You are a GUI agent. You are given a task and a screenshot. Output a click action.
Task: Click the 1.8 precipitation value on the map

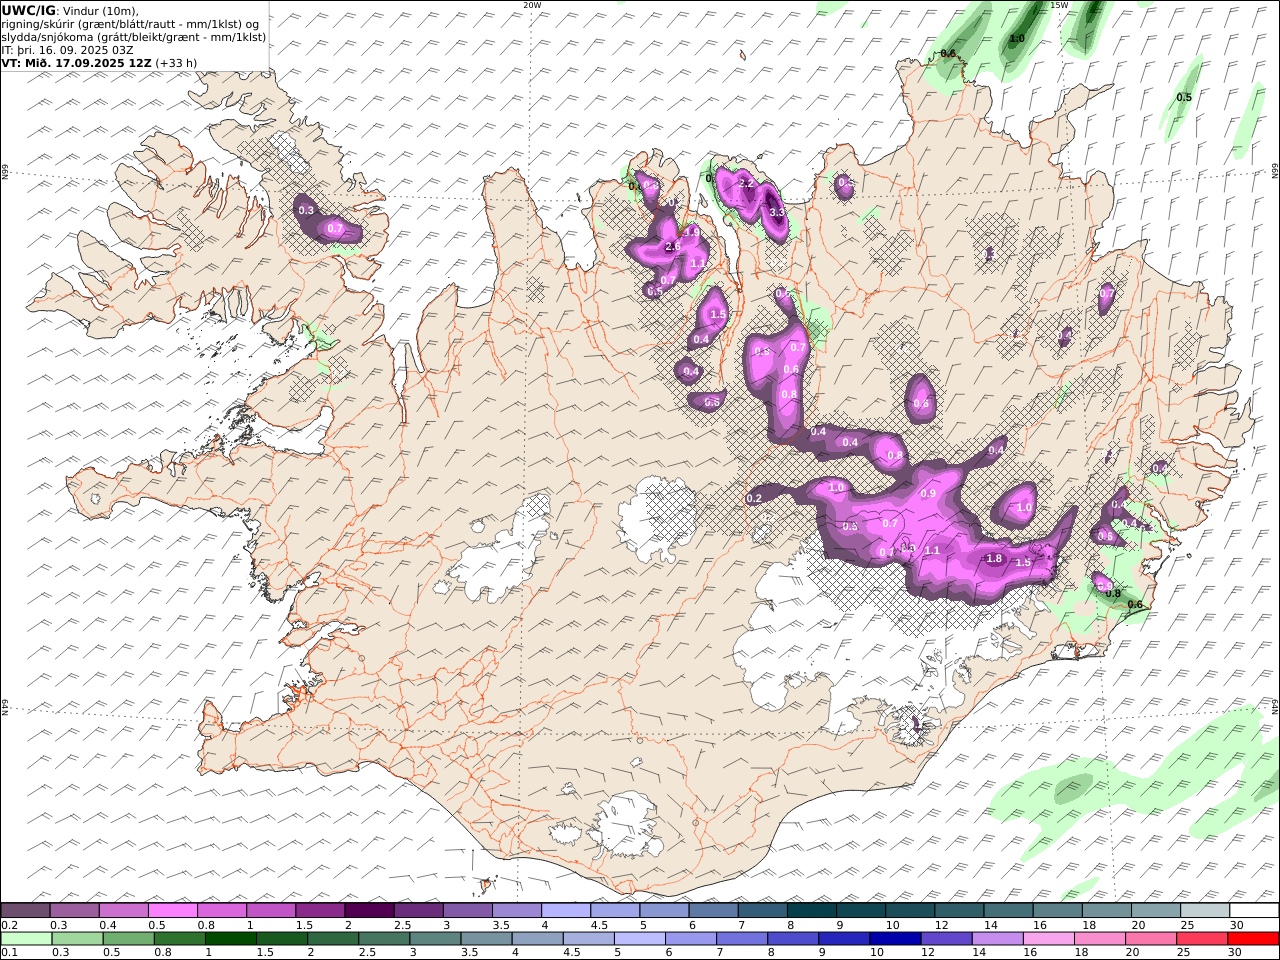click(994, 559)
